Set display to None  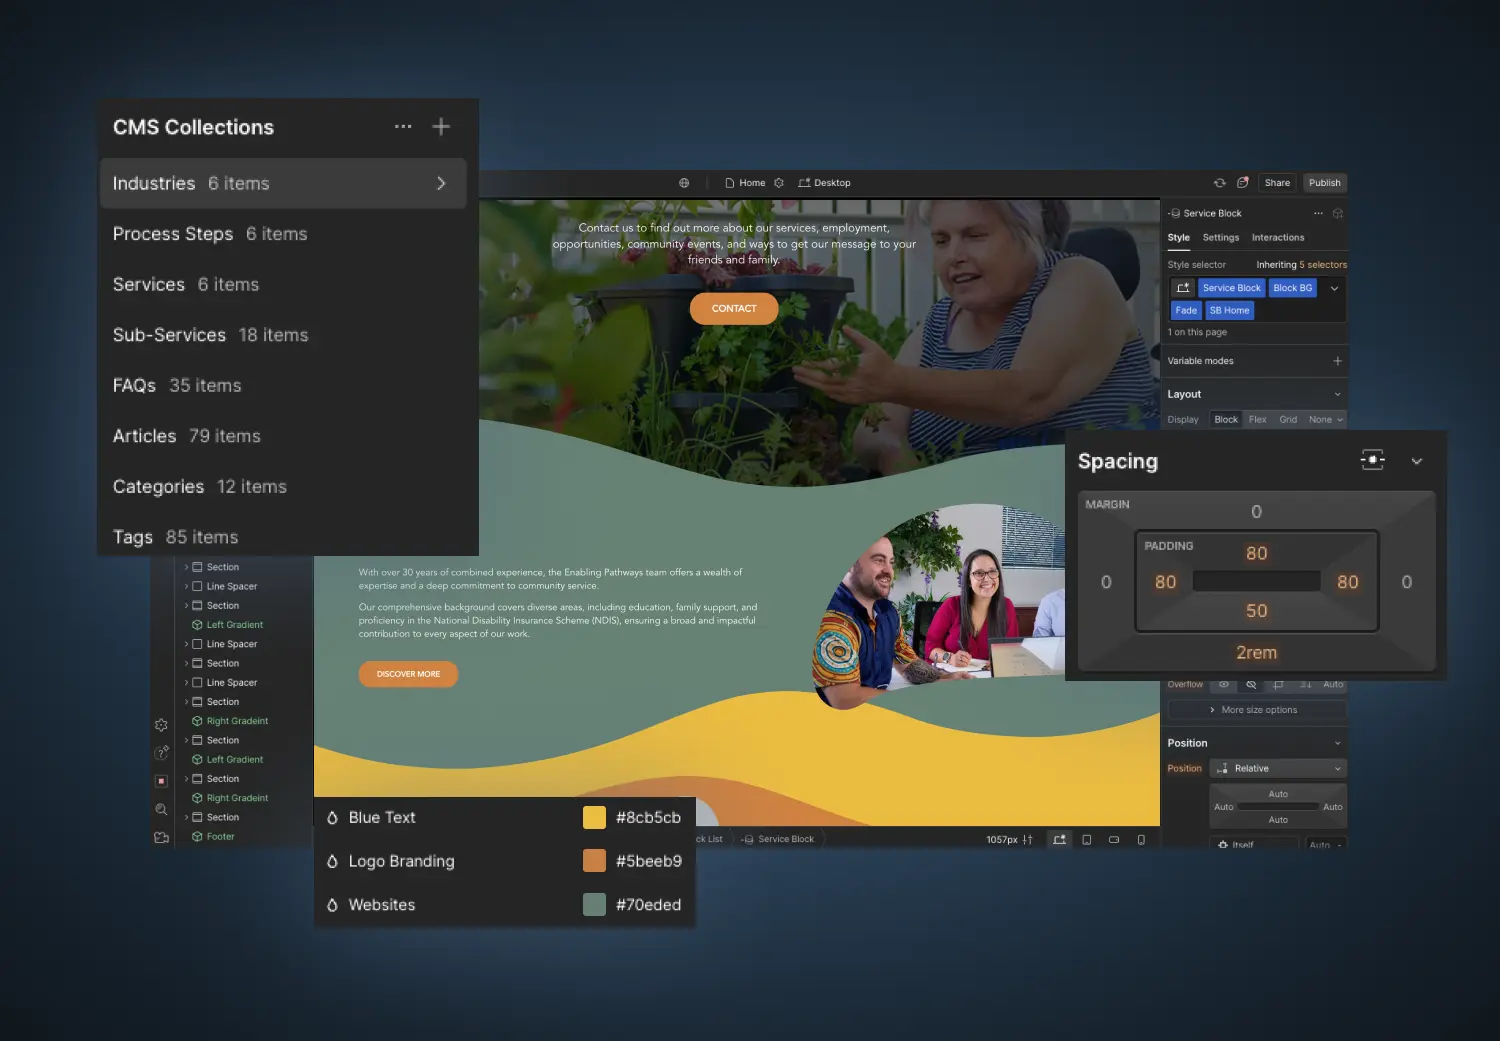(1326, 420)
